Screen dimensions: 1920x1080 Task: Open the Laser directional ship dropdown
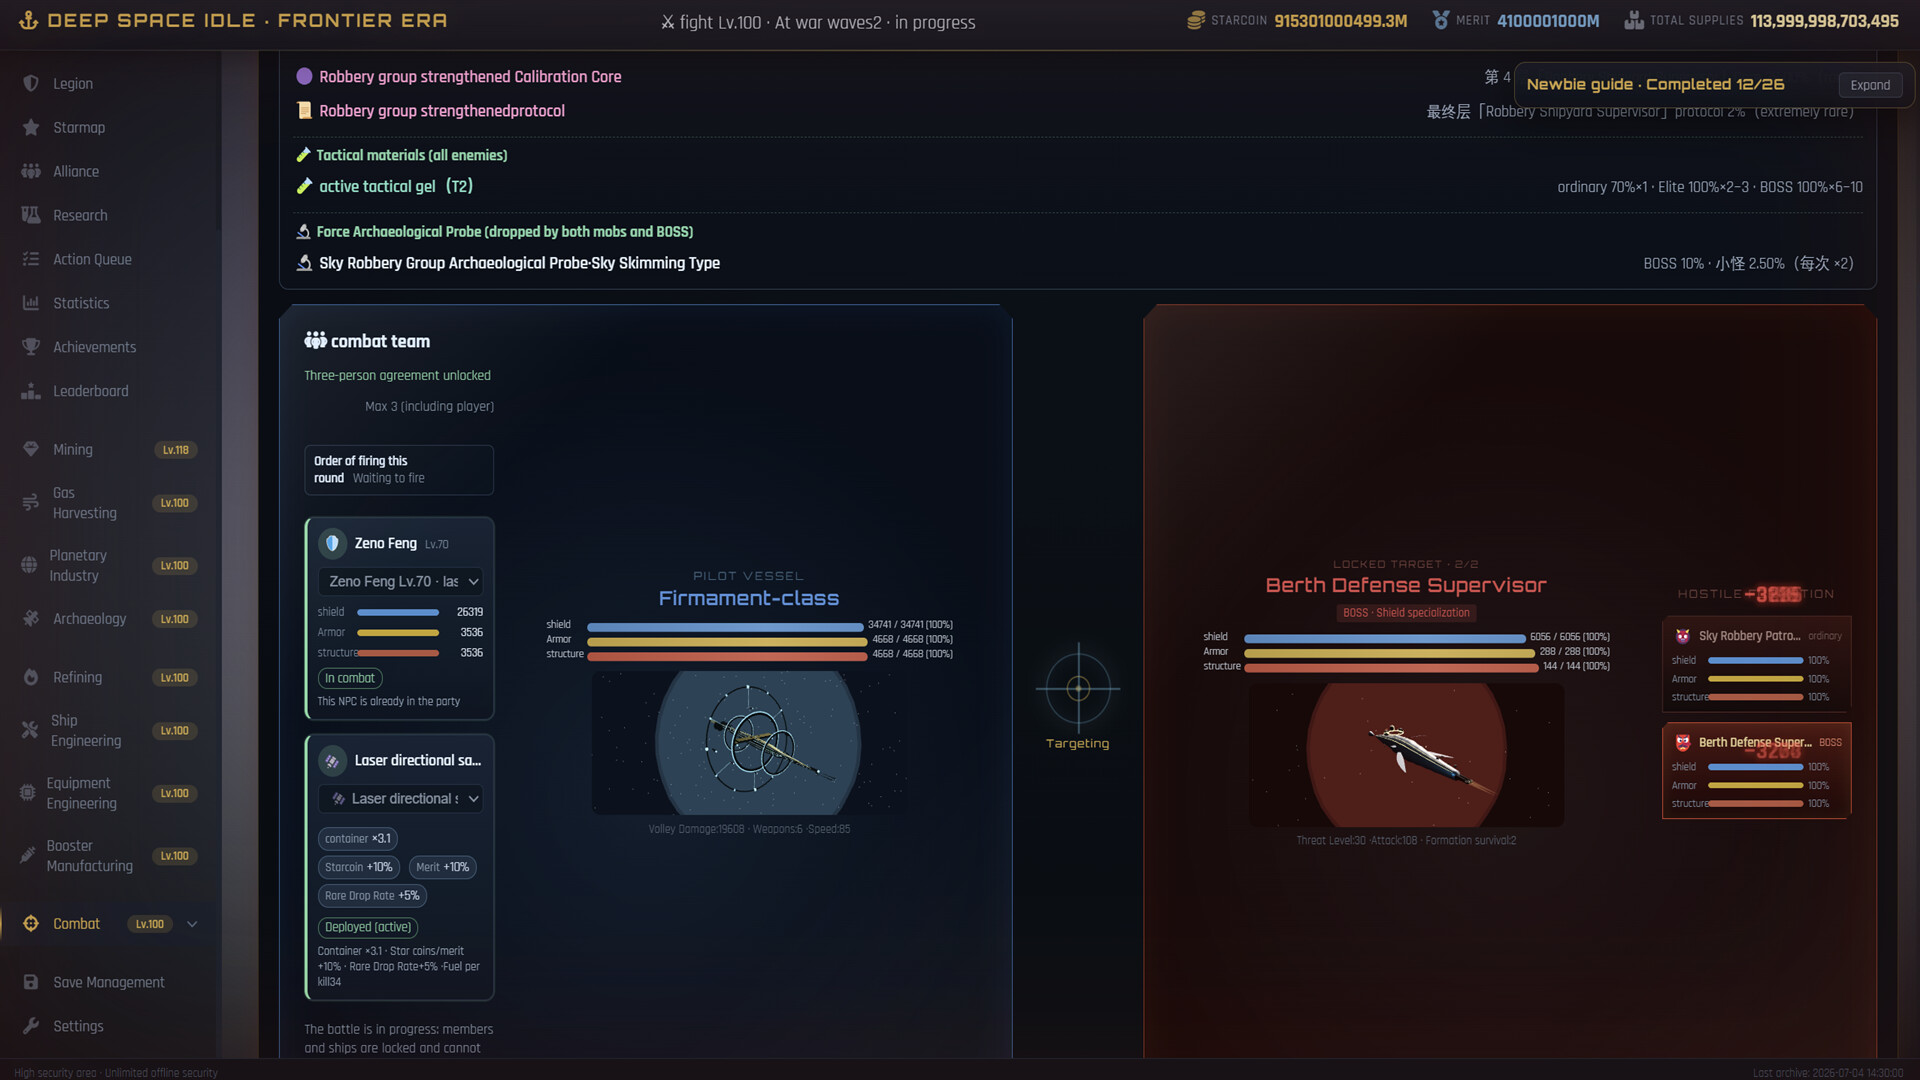pos(401,798)
